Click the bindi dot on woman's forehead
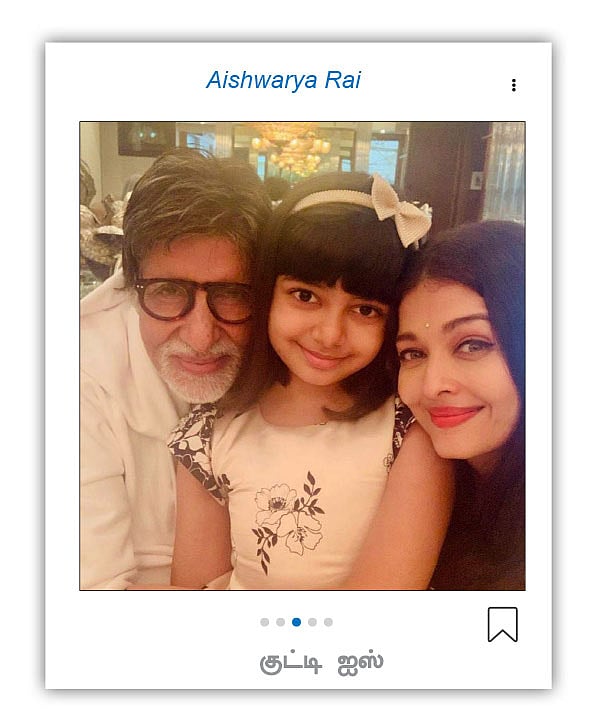Viewport: 597px width, 713px height. coord(427,325)
